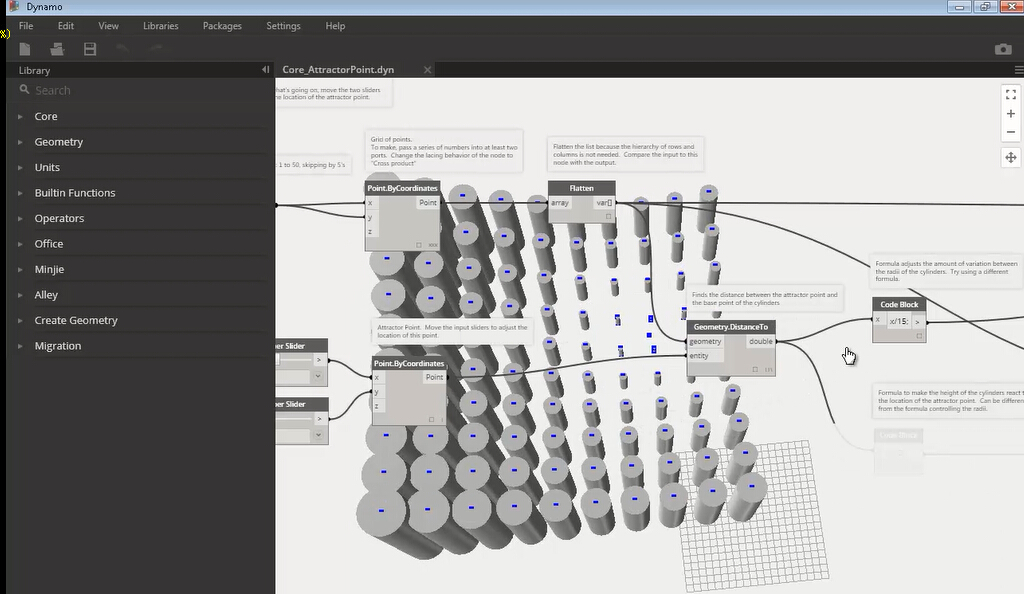Click the Zoom to Fit icon
This screenshot has height=594, width=1024.
click(1010, 94)
